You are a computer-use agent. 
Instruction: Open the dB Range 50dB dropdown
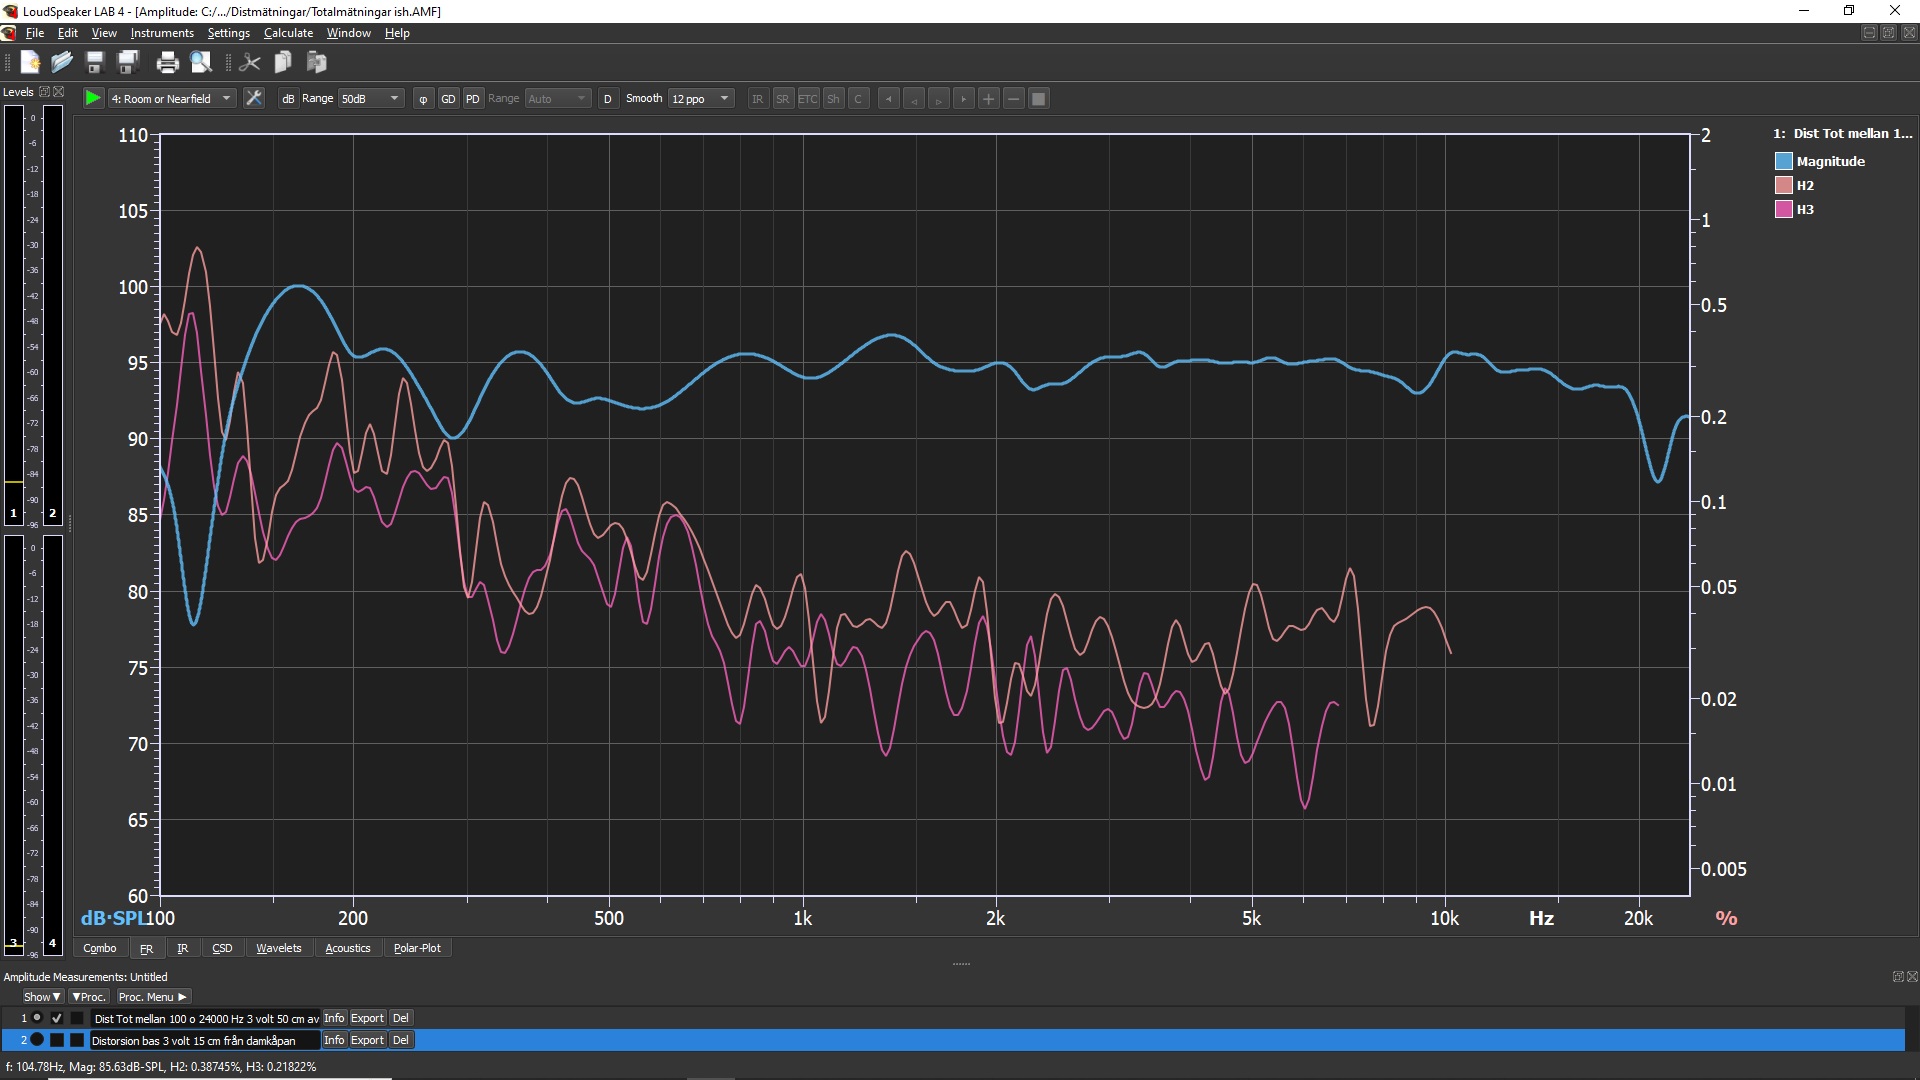tap(371, 98)
